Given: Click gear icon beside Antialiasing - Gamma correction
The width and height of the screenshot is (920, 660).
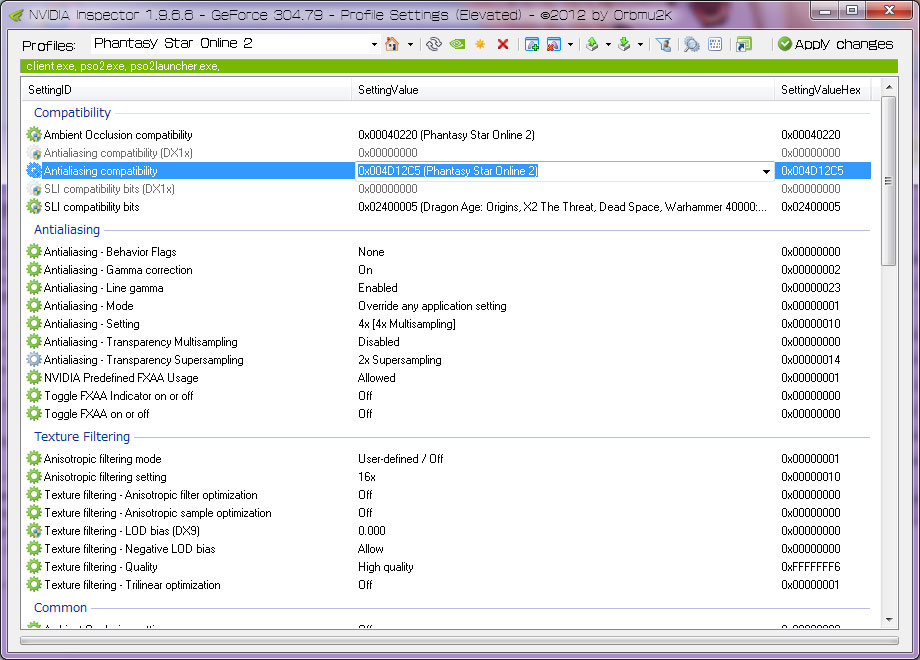Looking at the screenshot, I should pyautogui.click(x=34, y=270).
